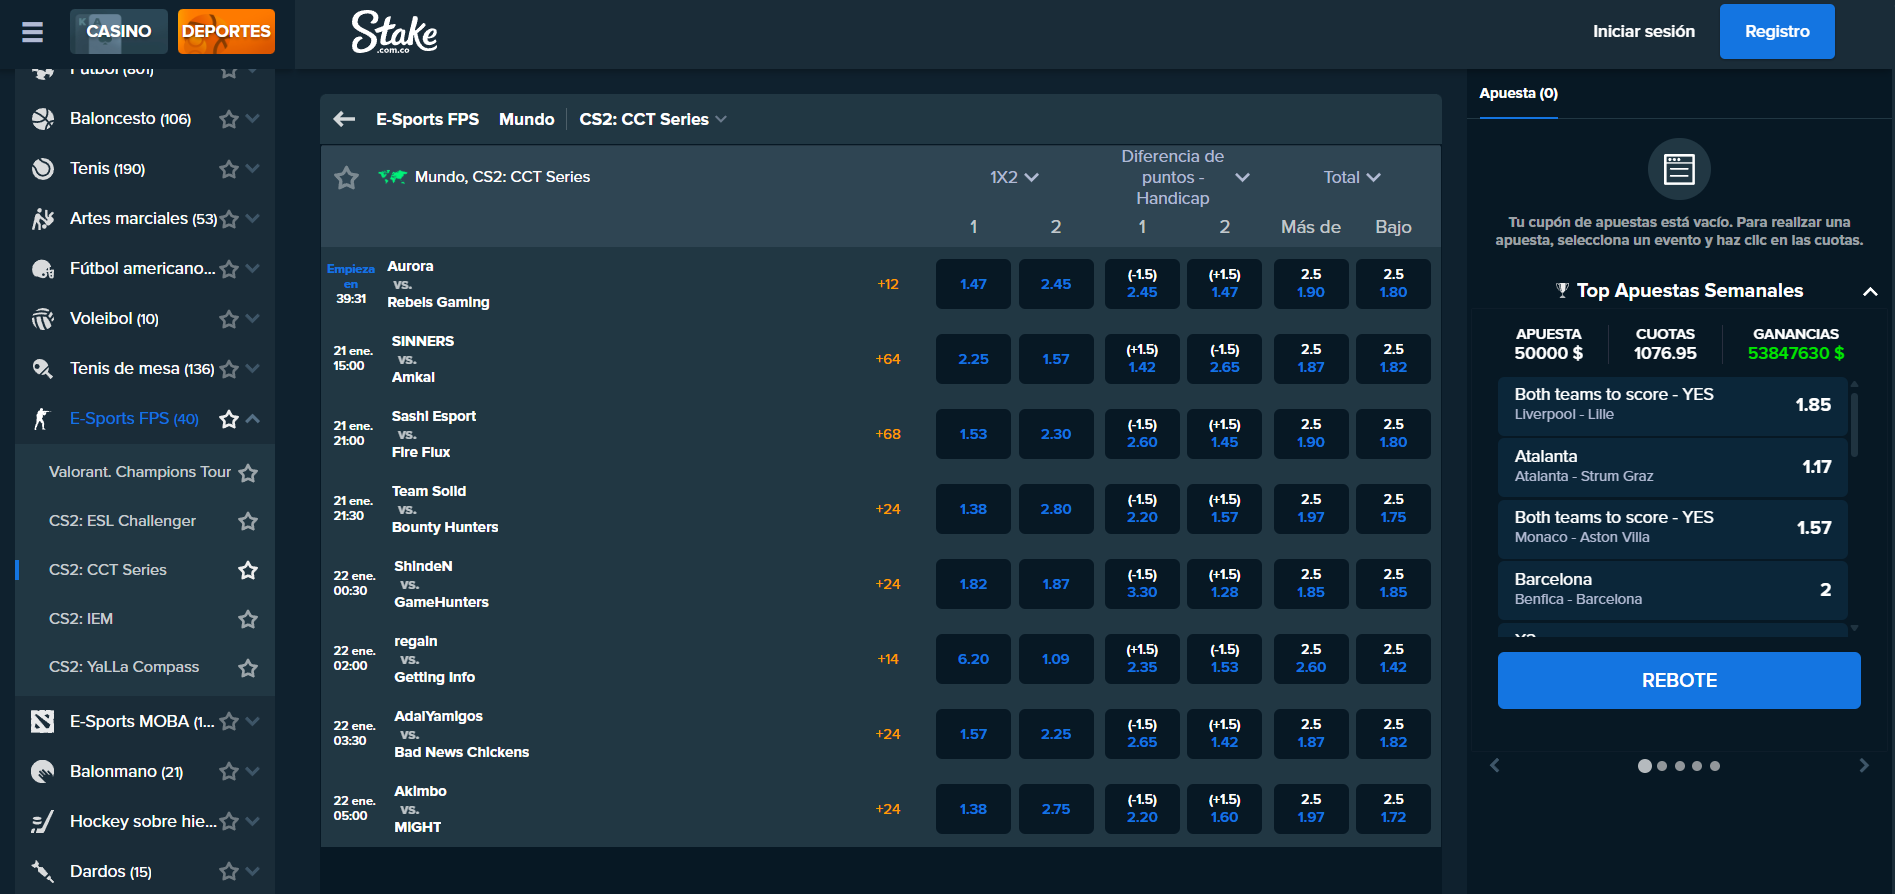Screen dimensions: 1895x894
Task: Switch to the DEPORTES tab
Action: 226,31
